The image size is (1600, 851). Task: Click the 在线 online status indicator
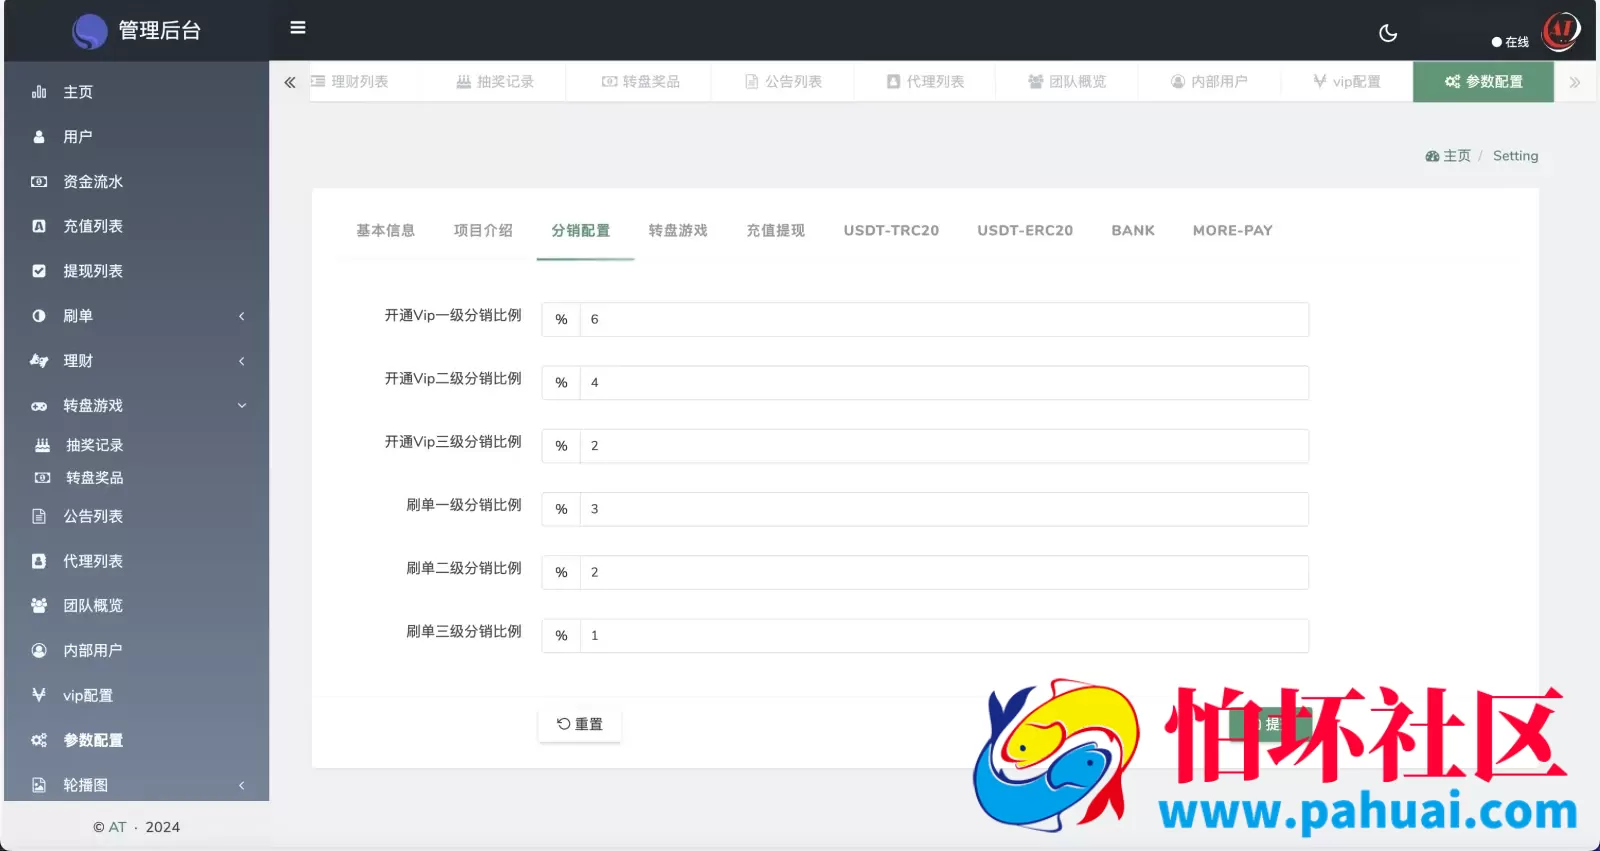click(1510, 42)
